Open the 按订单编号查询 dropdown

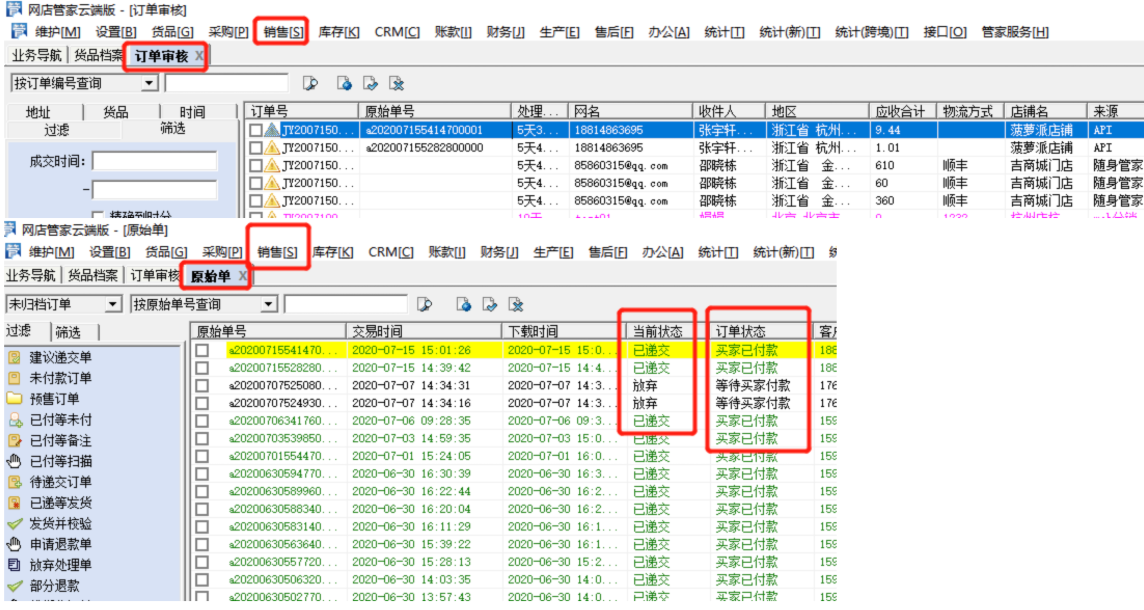point(150,83)
